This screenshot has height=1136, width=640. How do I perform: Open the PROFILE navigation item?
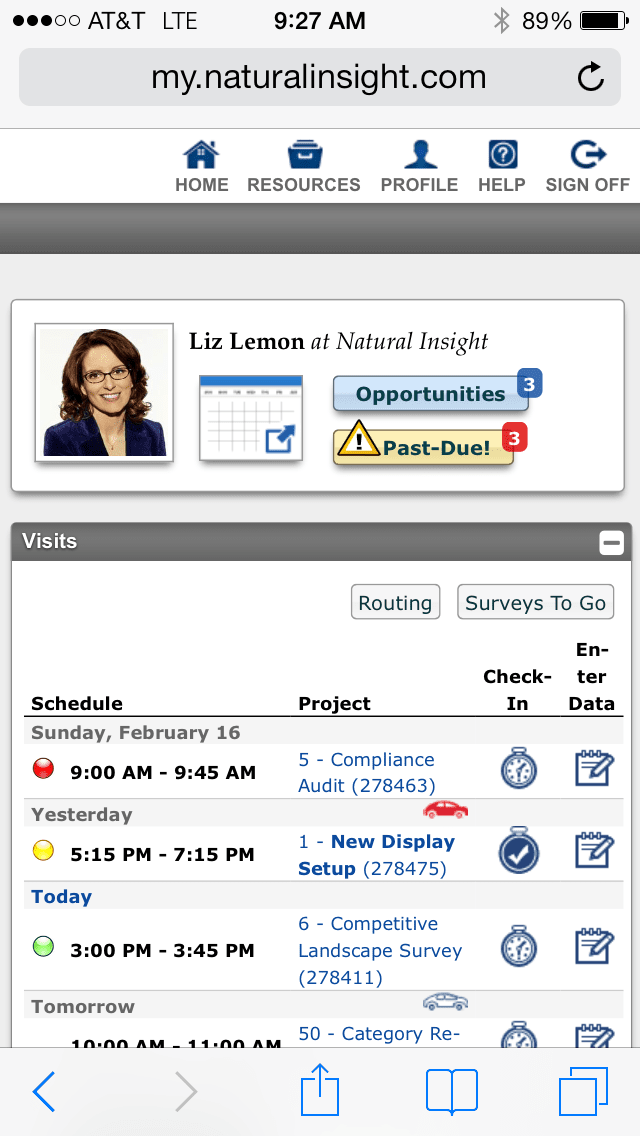point(419,167)
